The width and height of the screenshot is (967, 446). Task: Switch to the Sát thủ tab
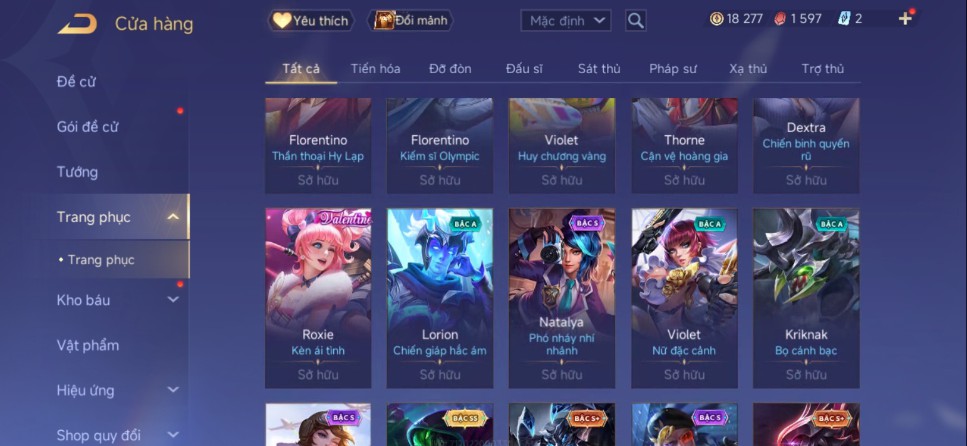click(599, 68)
